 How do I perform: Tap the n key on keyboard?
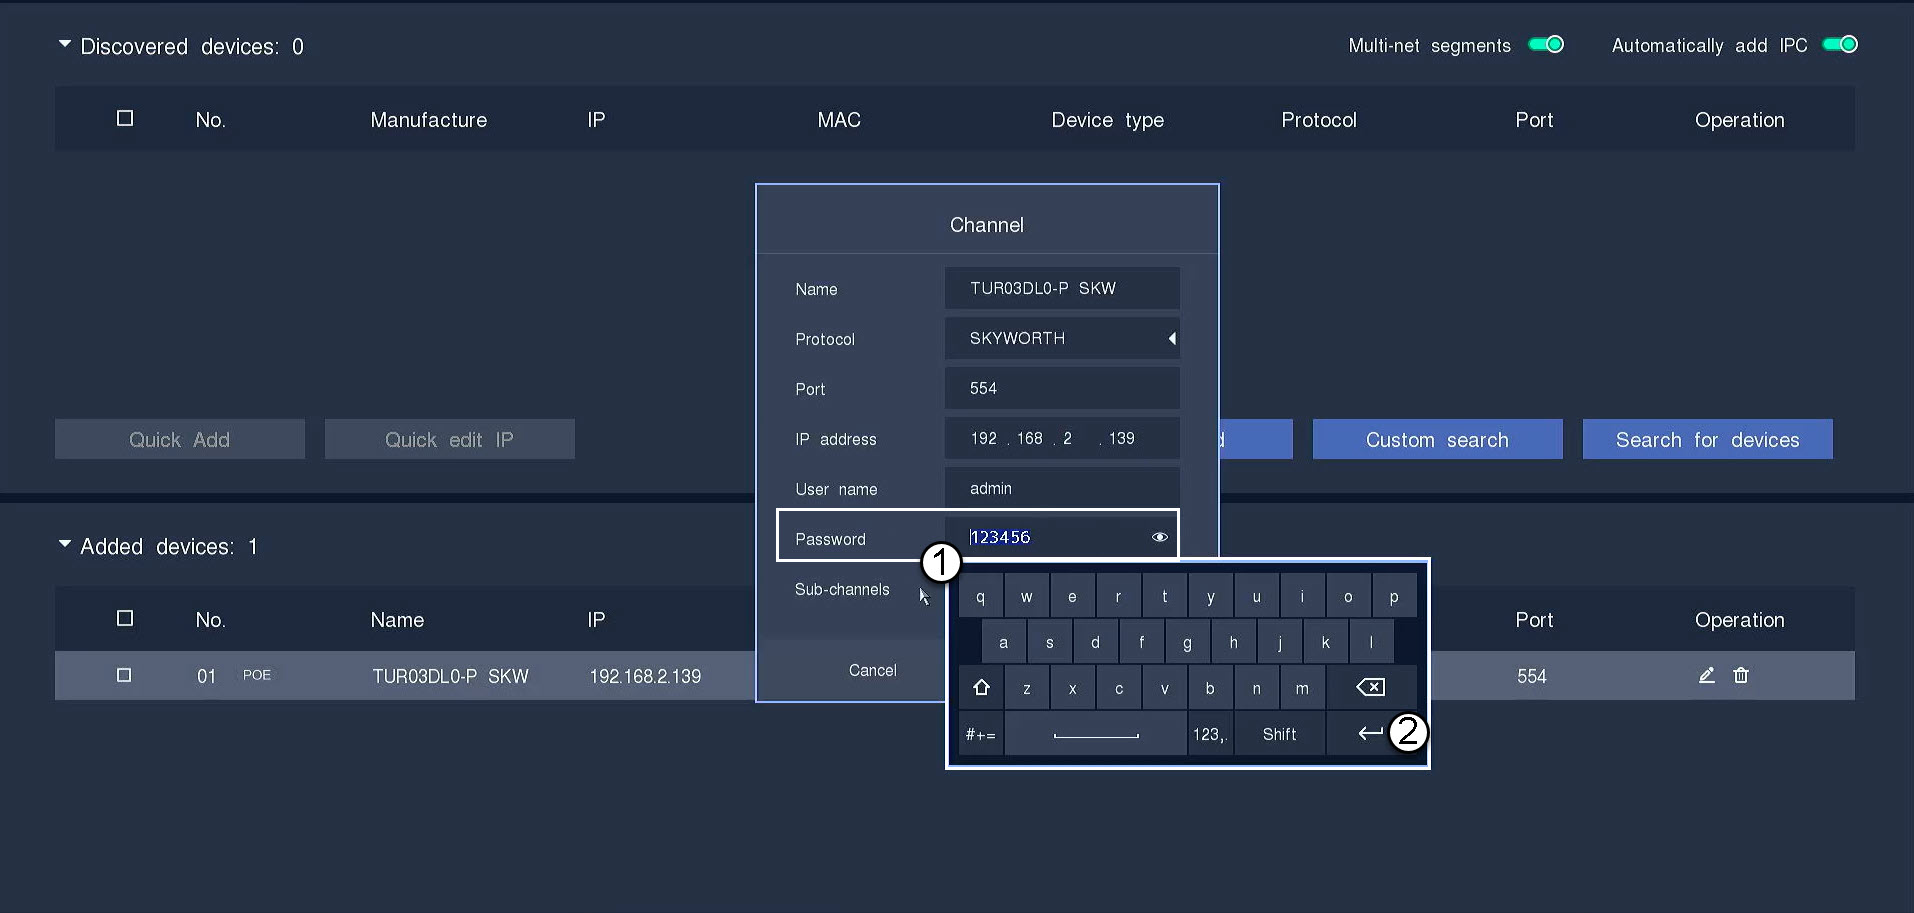point(1256,687)
